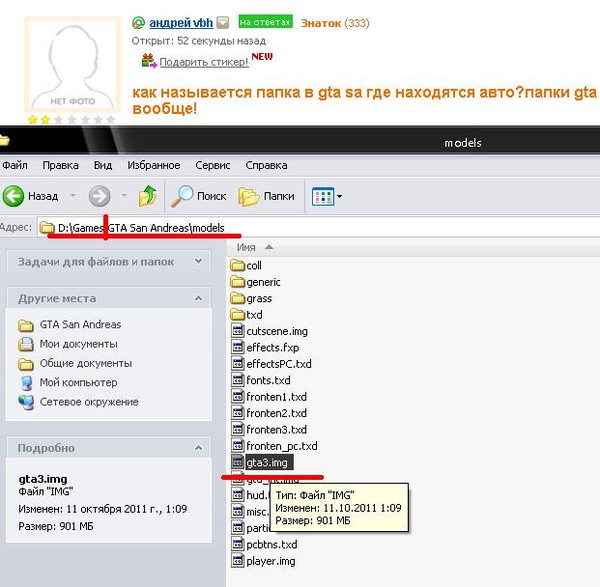Click the user star rating row
600x587 pixels.
point(72,120)
